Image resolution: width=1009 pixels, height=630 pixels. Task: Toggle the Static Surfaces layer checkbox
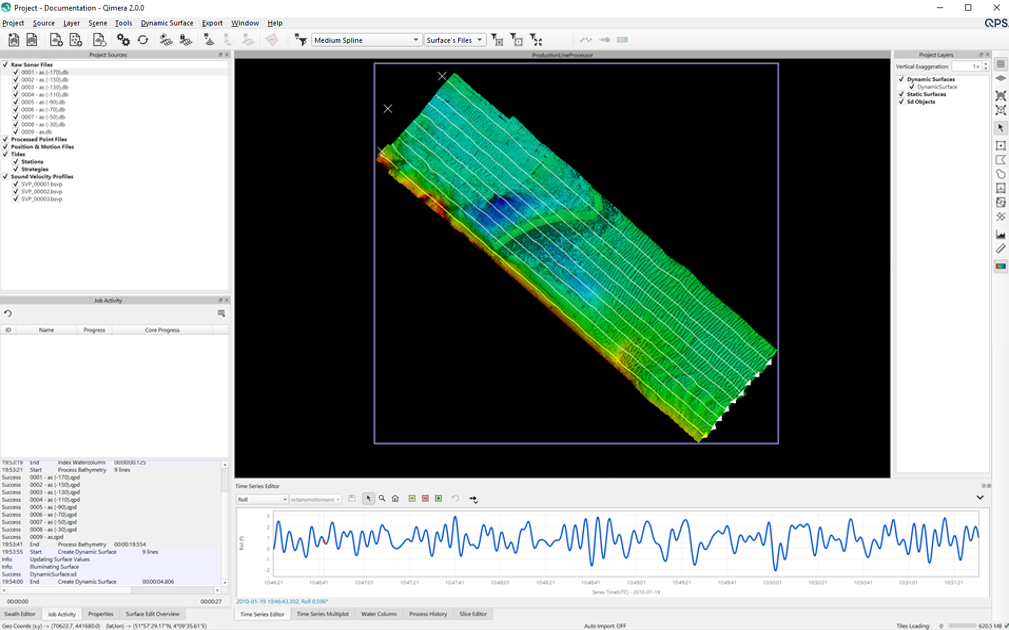coord(901,94)
